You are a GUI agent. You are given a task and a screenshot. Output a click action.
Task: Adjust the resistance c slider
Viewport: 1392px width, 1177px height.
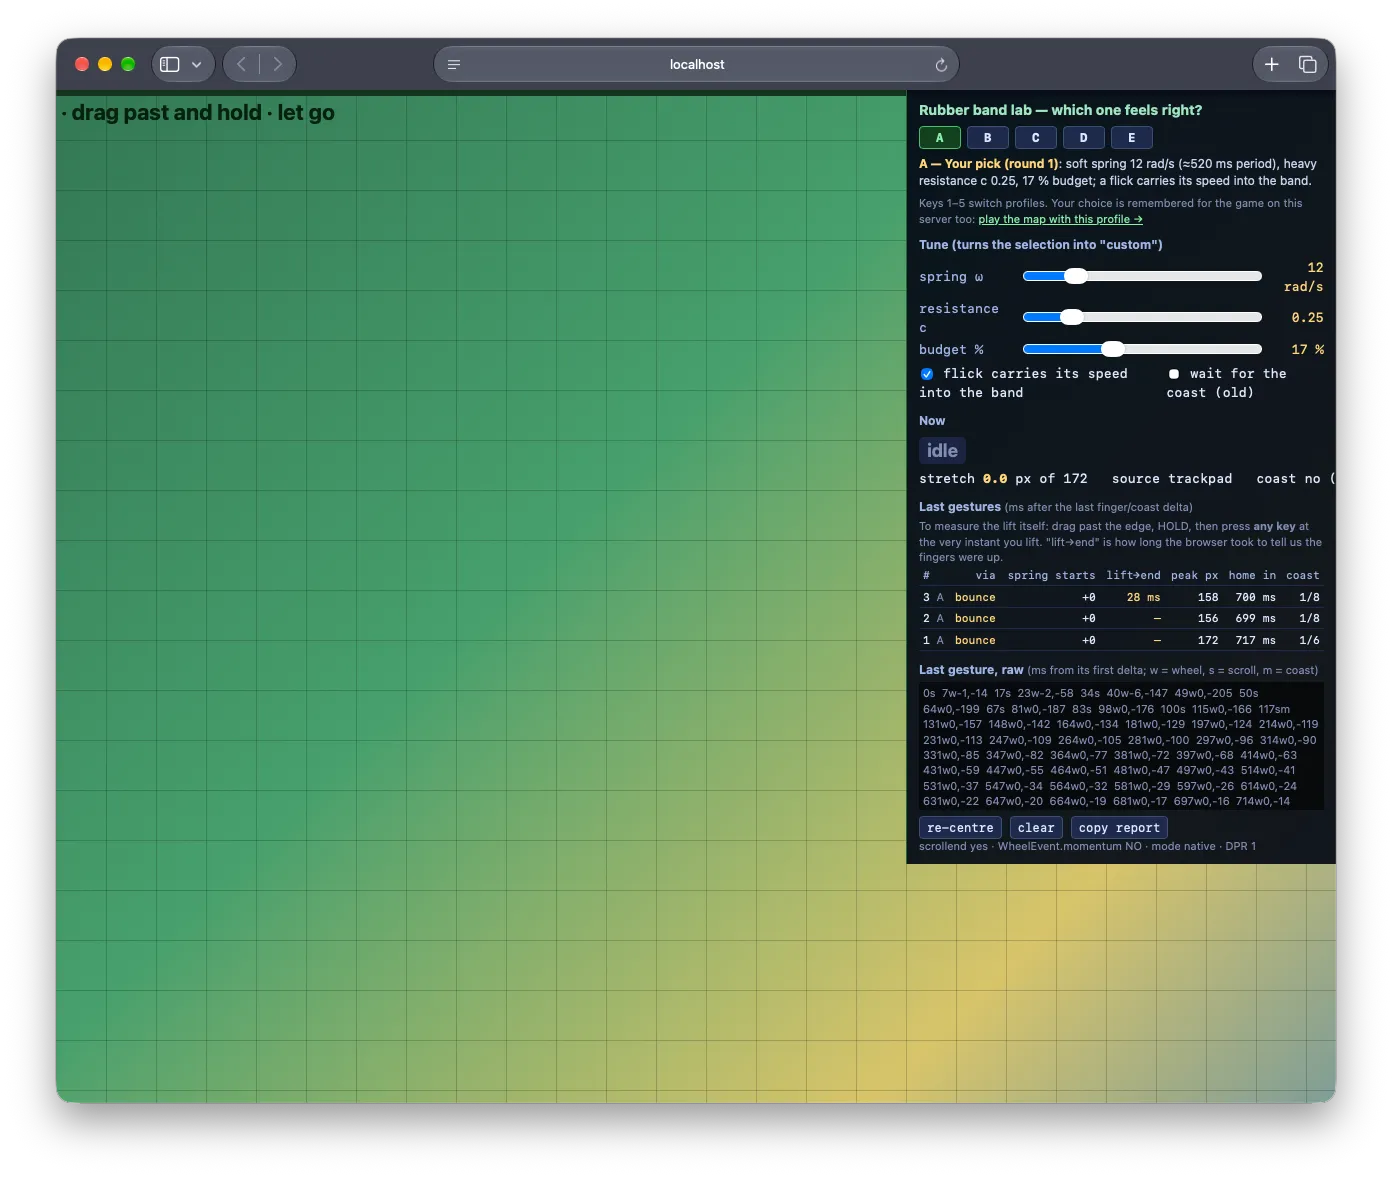(x=1142, y=317)
